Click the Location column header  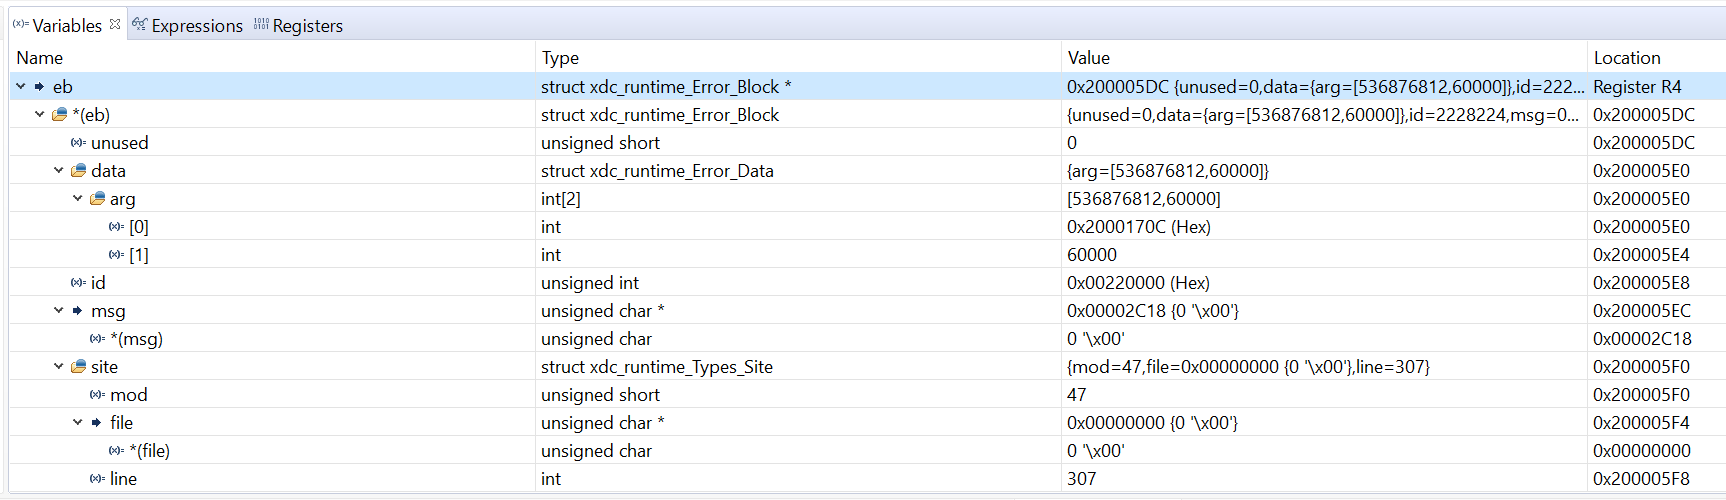point(1626,58)
